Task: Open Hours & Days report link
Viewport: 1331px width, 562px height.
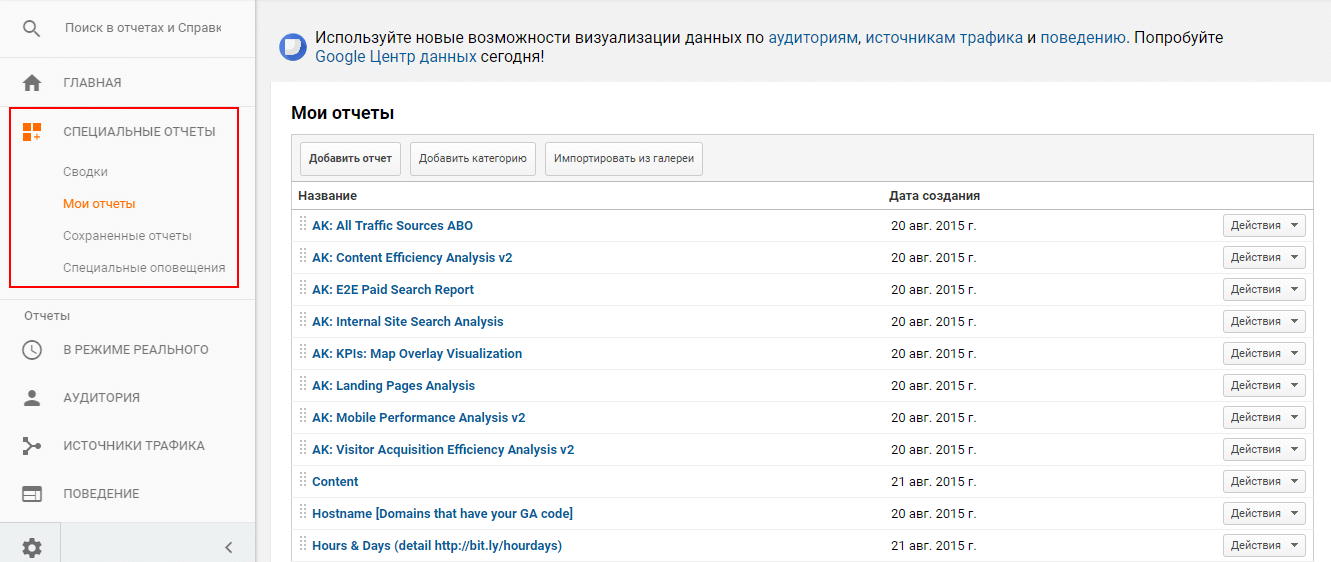Action: click(437, 546)
